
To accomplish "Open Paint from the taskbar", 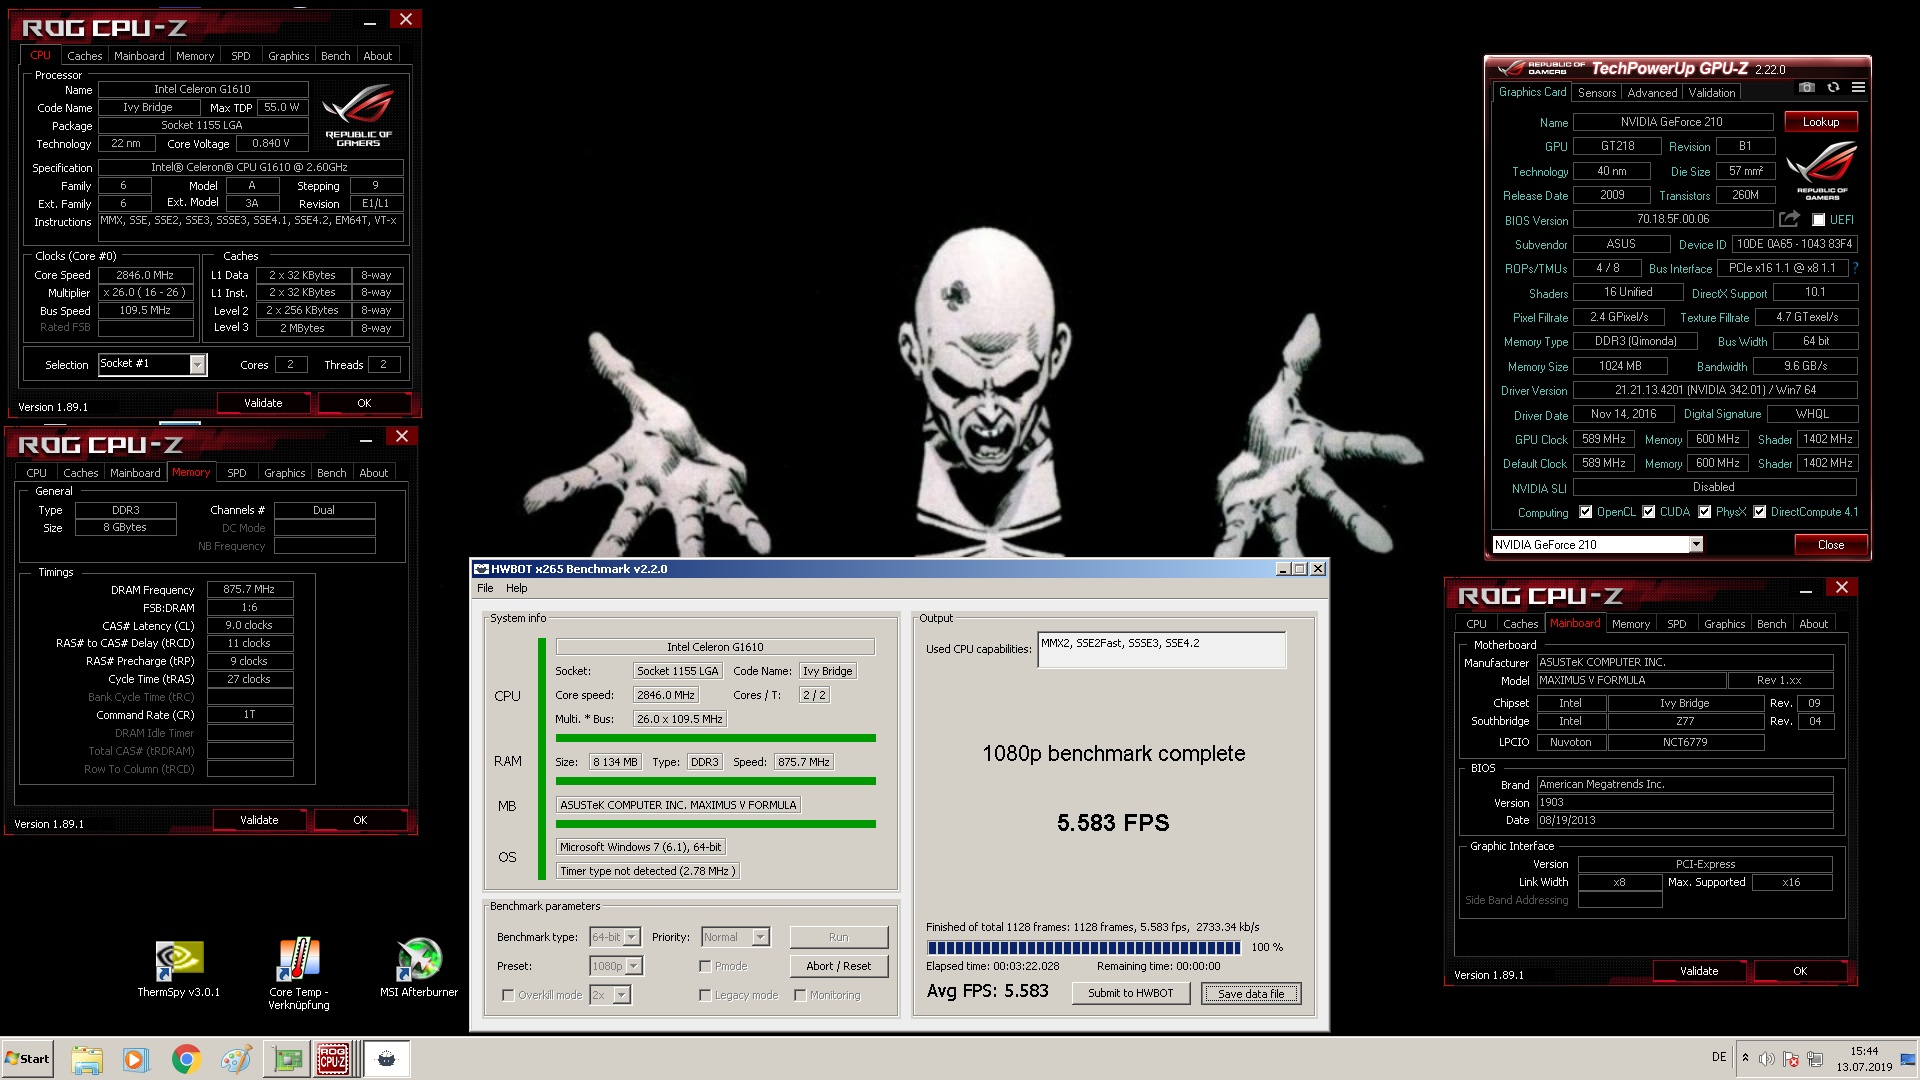I will coord(236,1059).
